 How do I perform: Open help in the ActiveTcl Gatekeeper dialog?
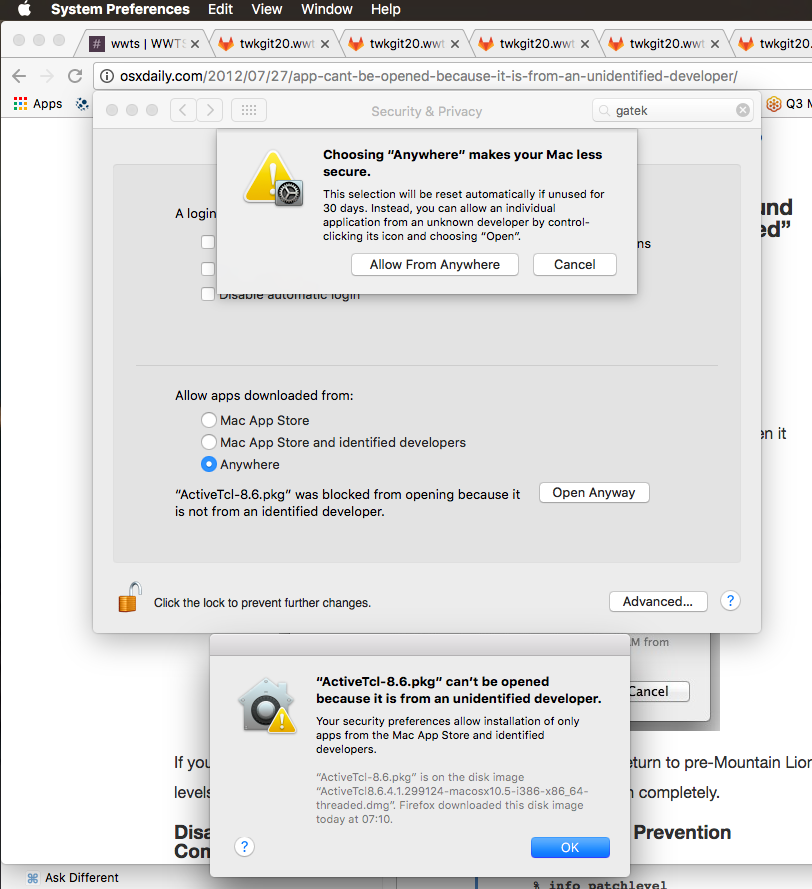[244, 847]
